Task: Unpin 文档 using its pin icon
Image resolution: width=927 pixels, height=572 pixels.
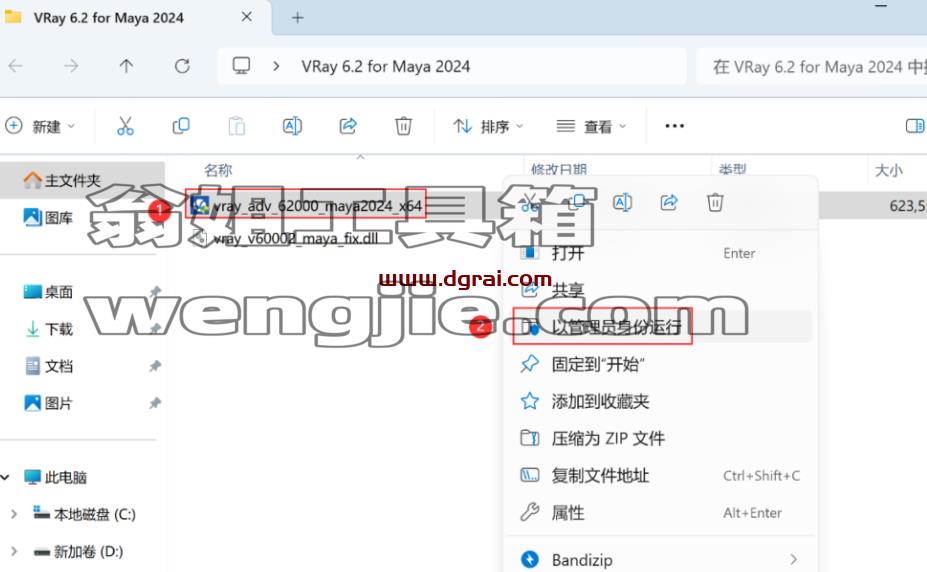Action: pos(155,366)
